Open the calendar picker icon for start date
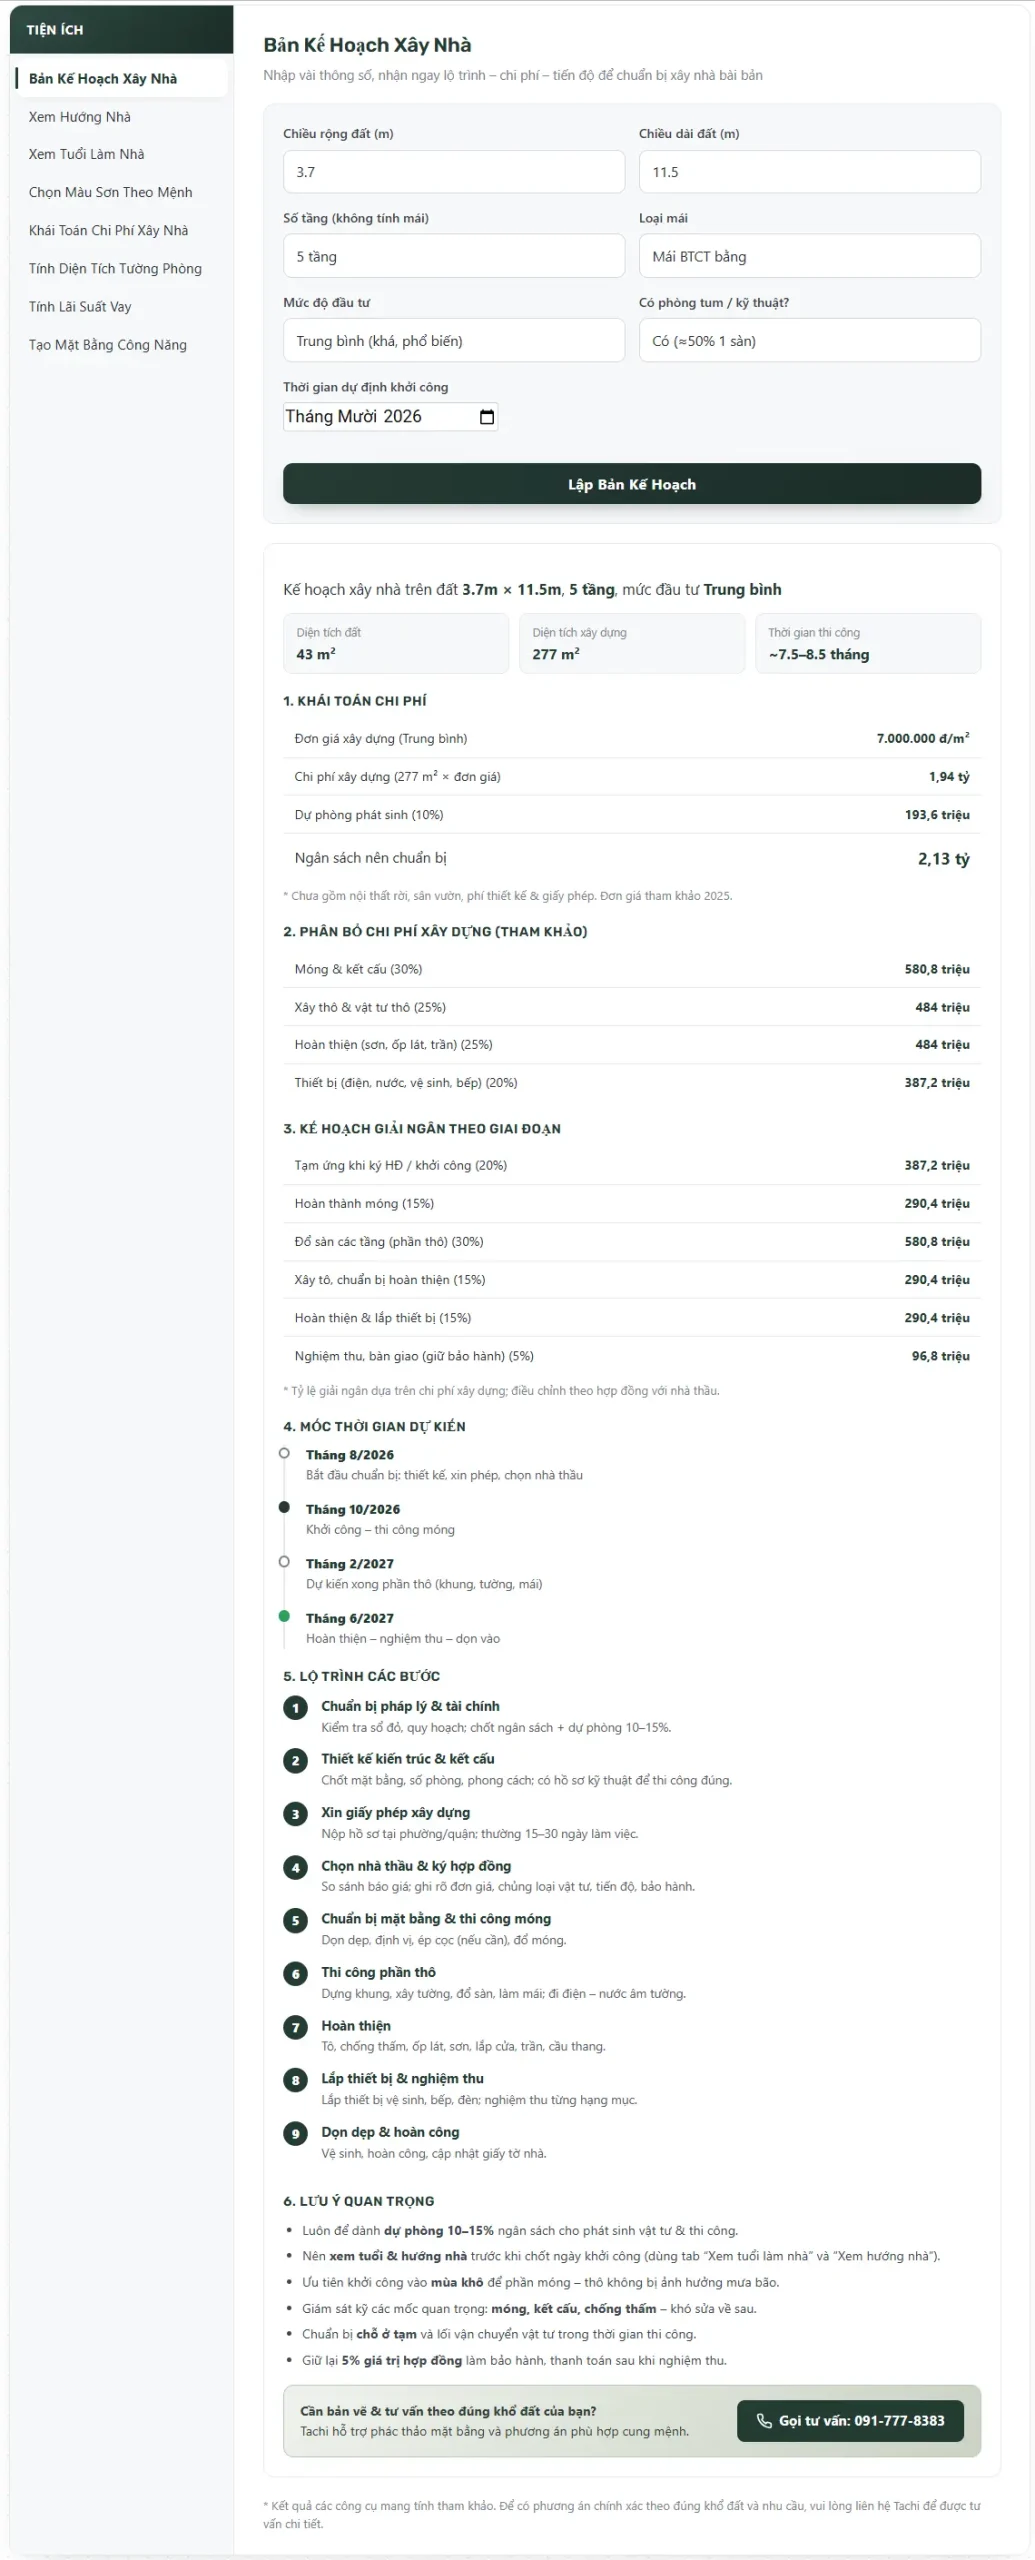The height and width of the screenshot is (2560, 1035). [x=487, y=417]
